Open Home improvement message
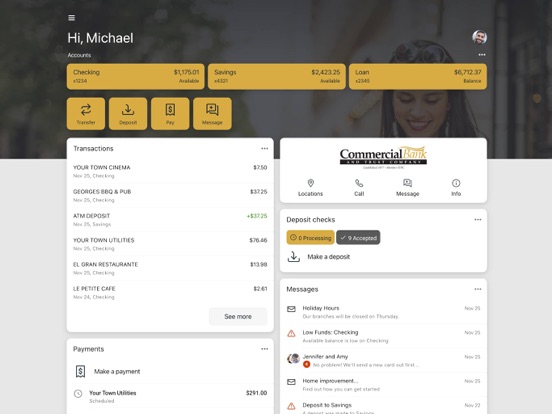 (x=383, y=385)
